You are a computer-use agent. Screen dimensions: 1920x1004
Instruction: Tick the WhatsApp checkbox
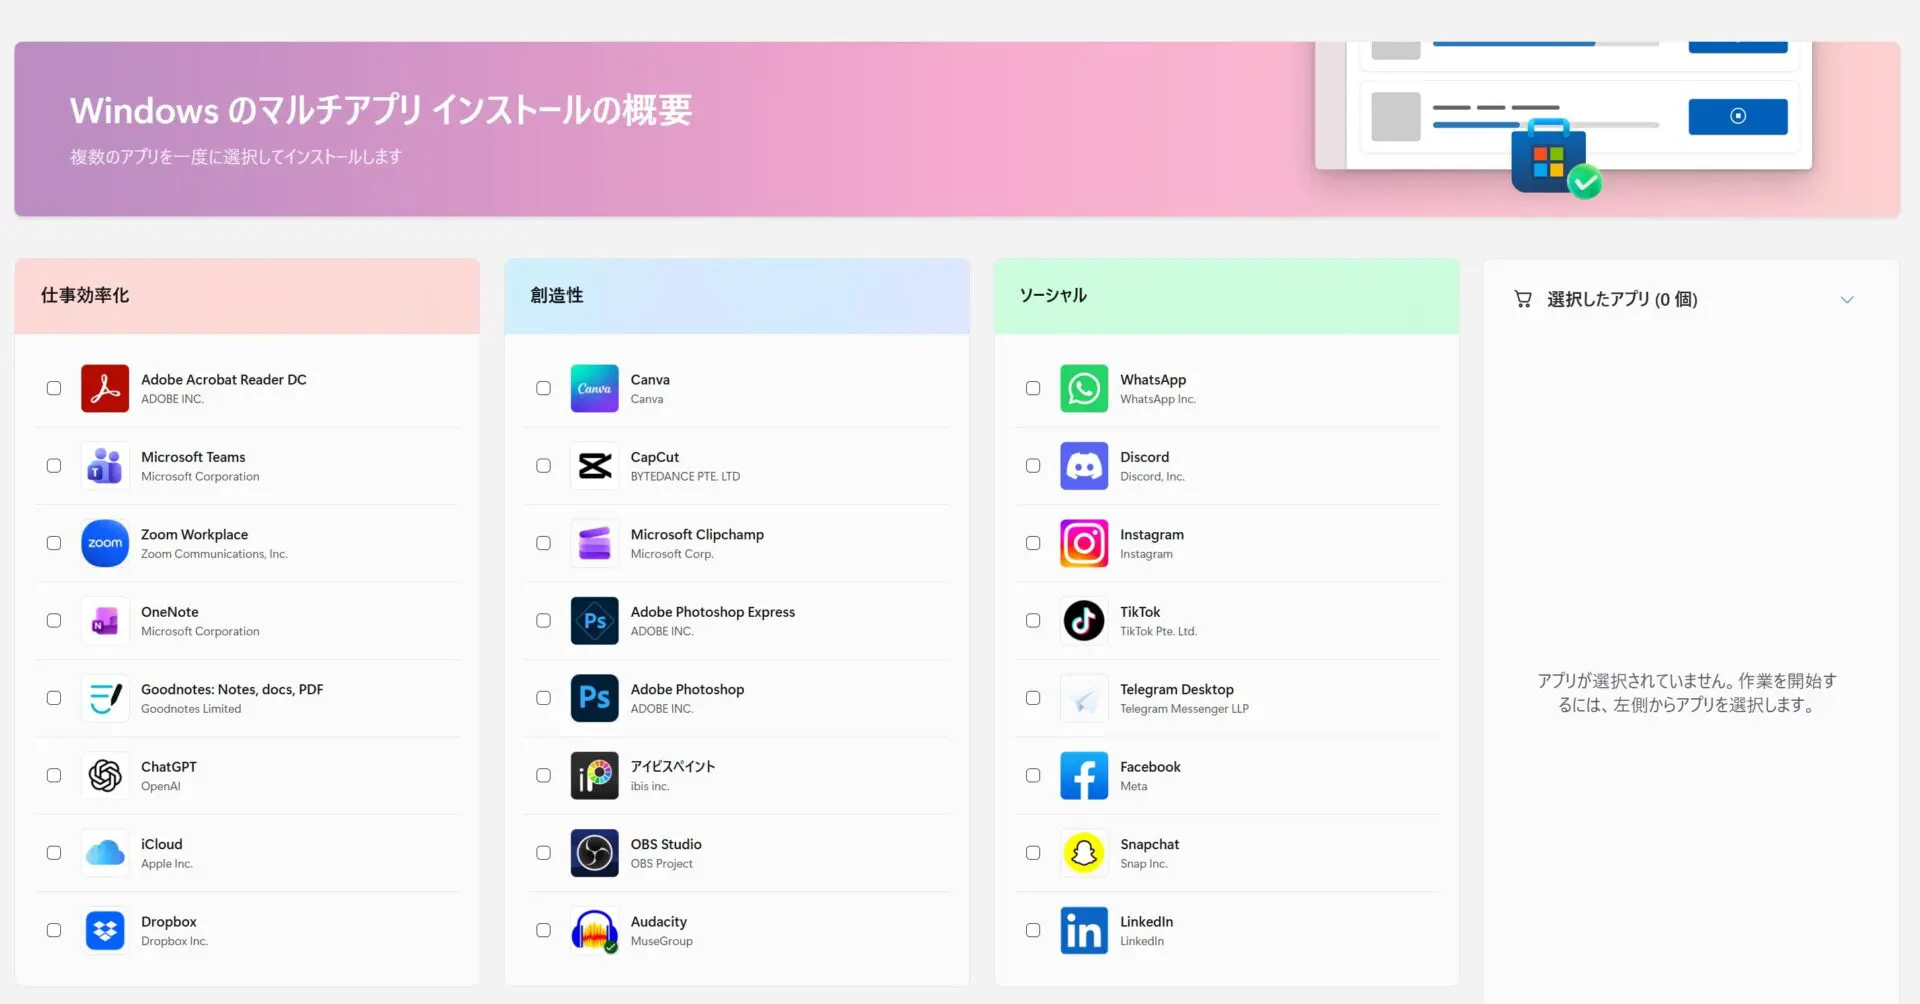1033,388
